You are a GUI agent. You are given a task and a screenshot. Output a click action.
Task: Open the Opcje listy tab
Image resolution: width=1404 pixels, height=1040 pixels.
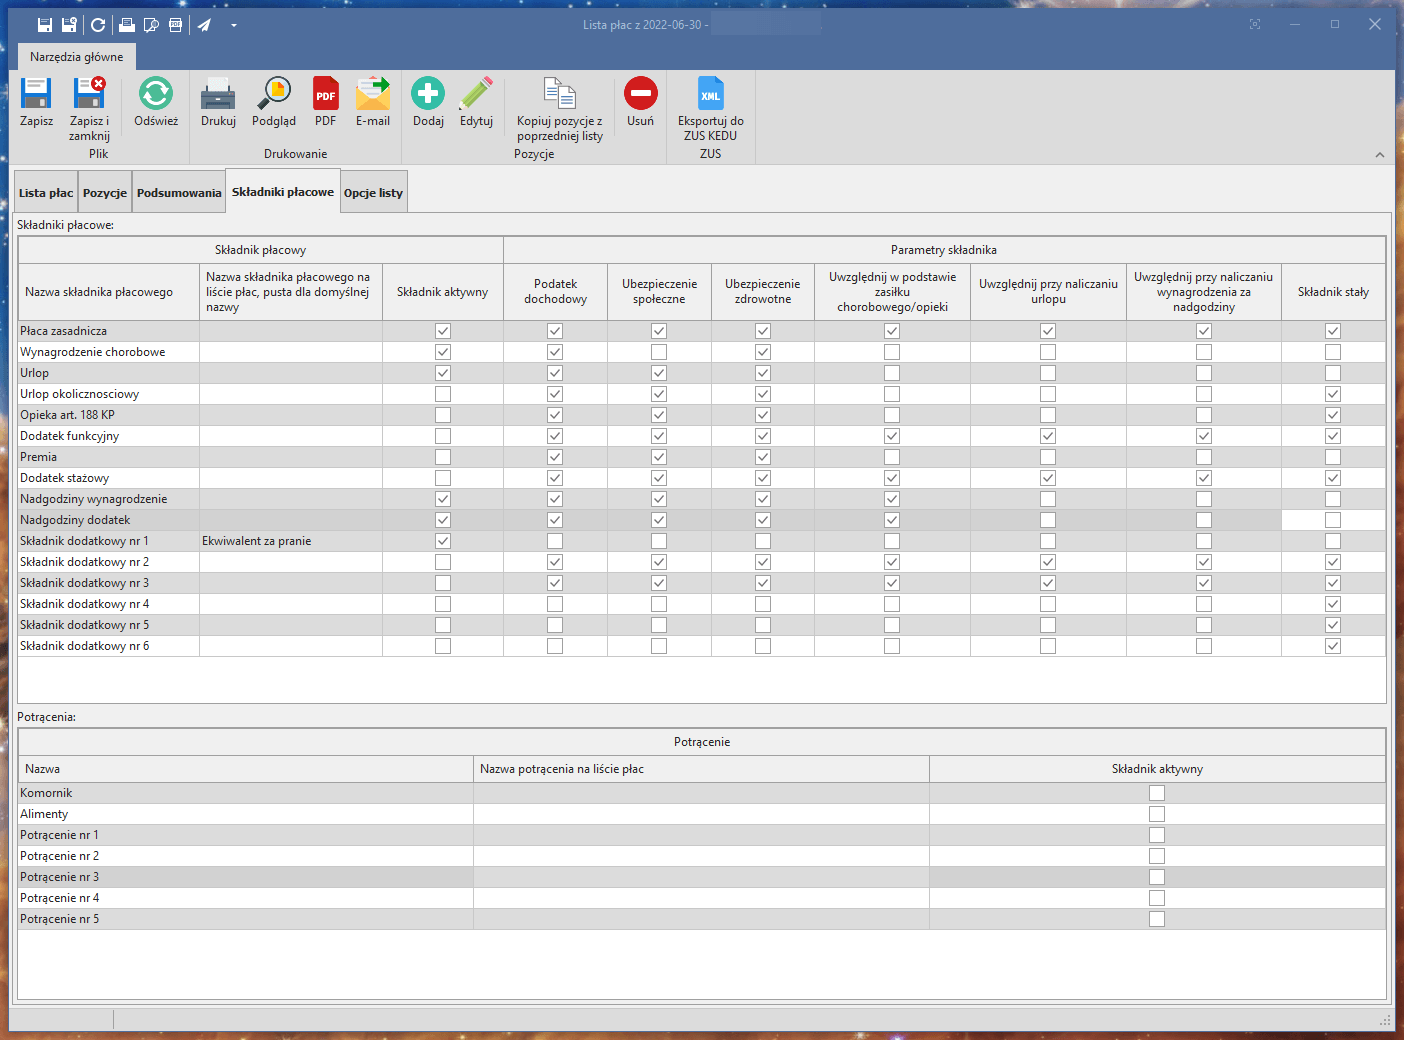373,193
